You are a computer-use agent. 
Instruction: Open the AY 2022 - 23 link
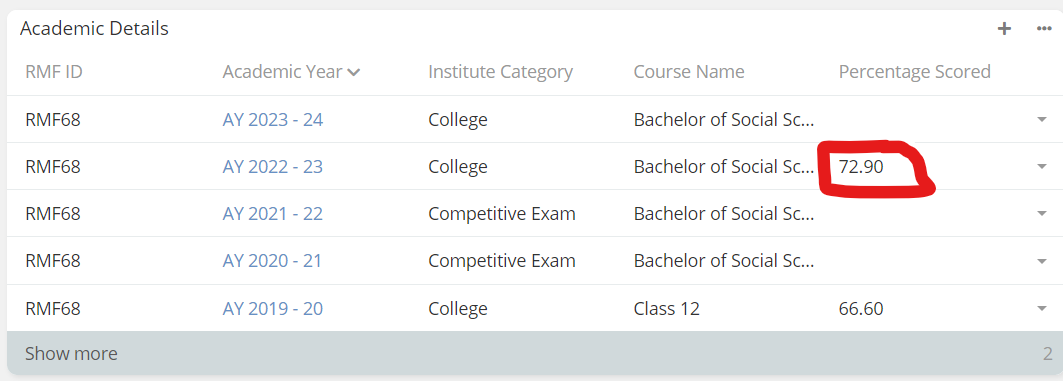[273, 167]
